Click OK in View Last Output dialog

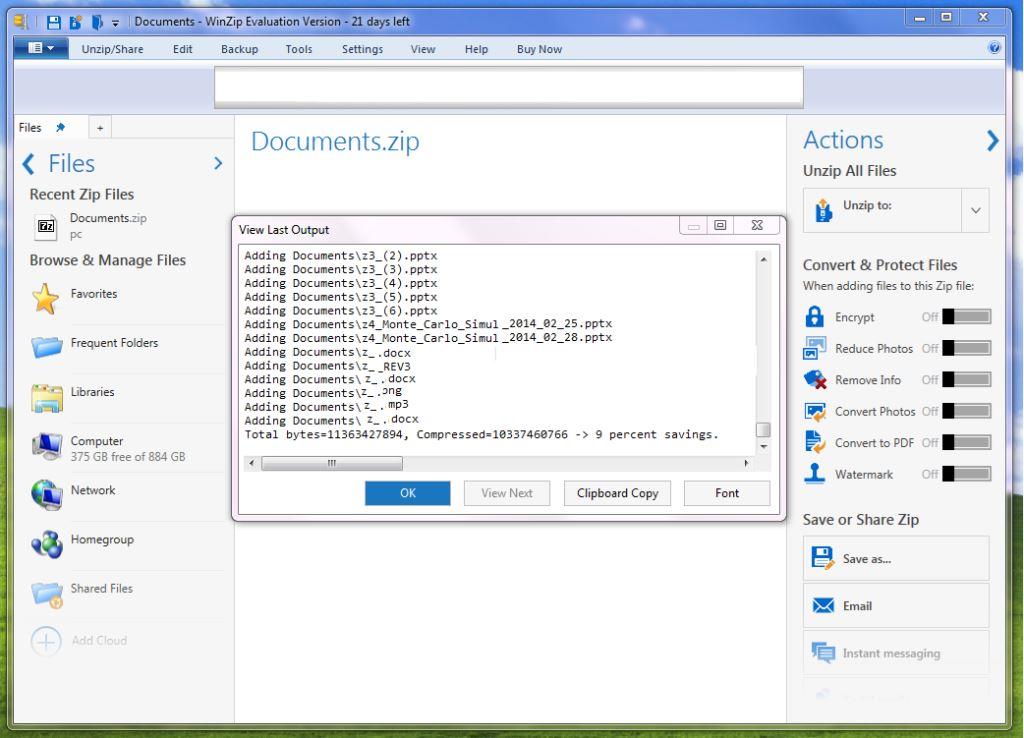click(408, 493)
